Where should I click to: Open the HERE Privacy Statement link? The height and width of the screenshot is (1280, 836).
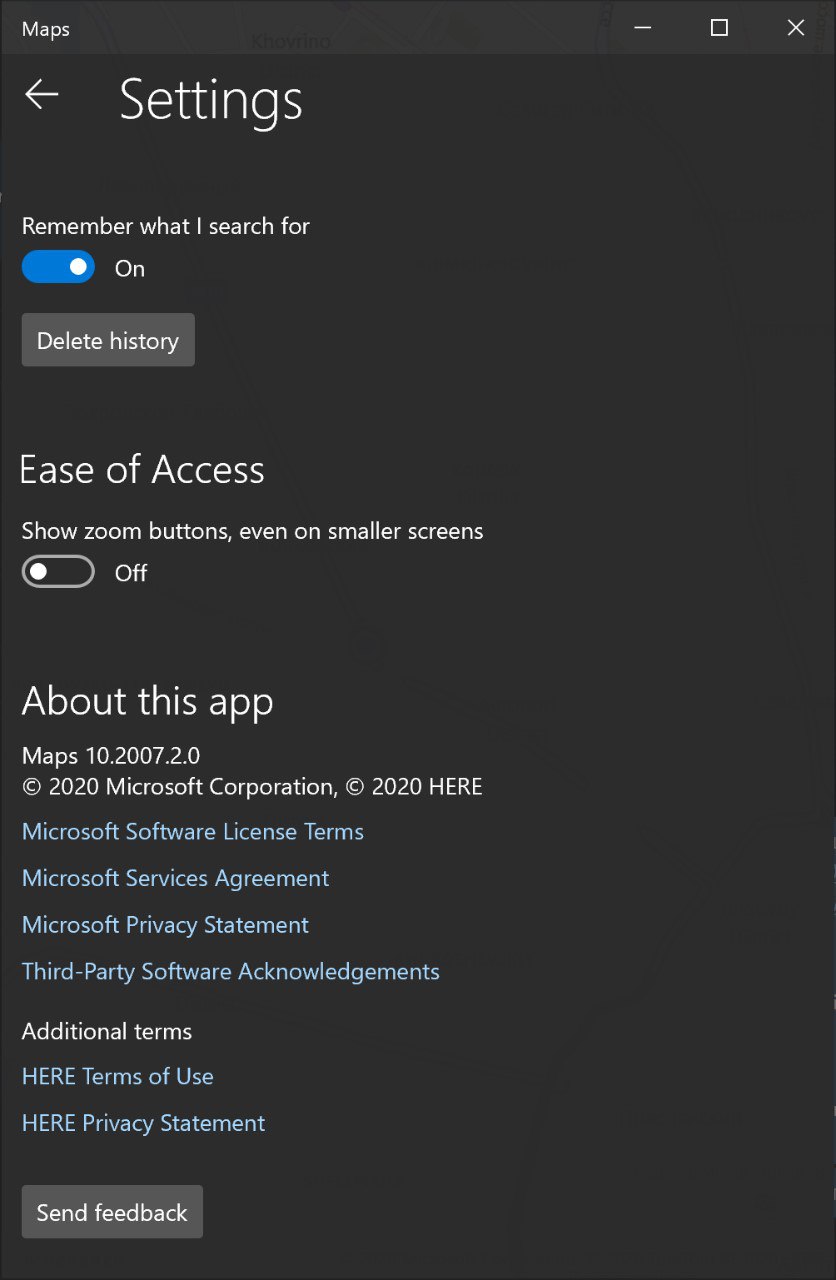tap(144, 1123)
